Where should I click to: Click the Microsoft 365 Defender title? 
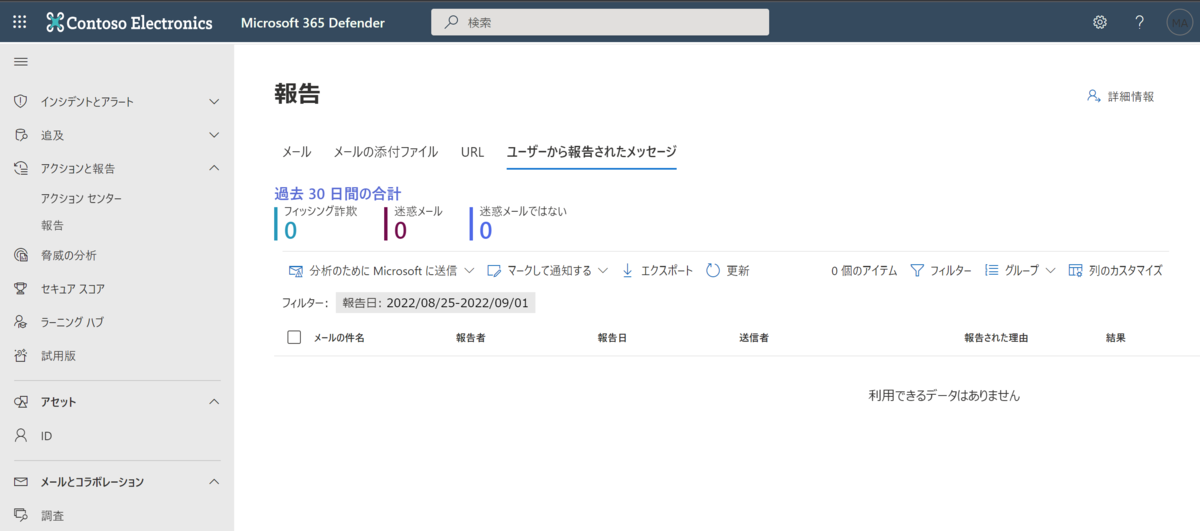(313, 22)
